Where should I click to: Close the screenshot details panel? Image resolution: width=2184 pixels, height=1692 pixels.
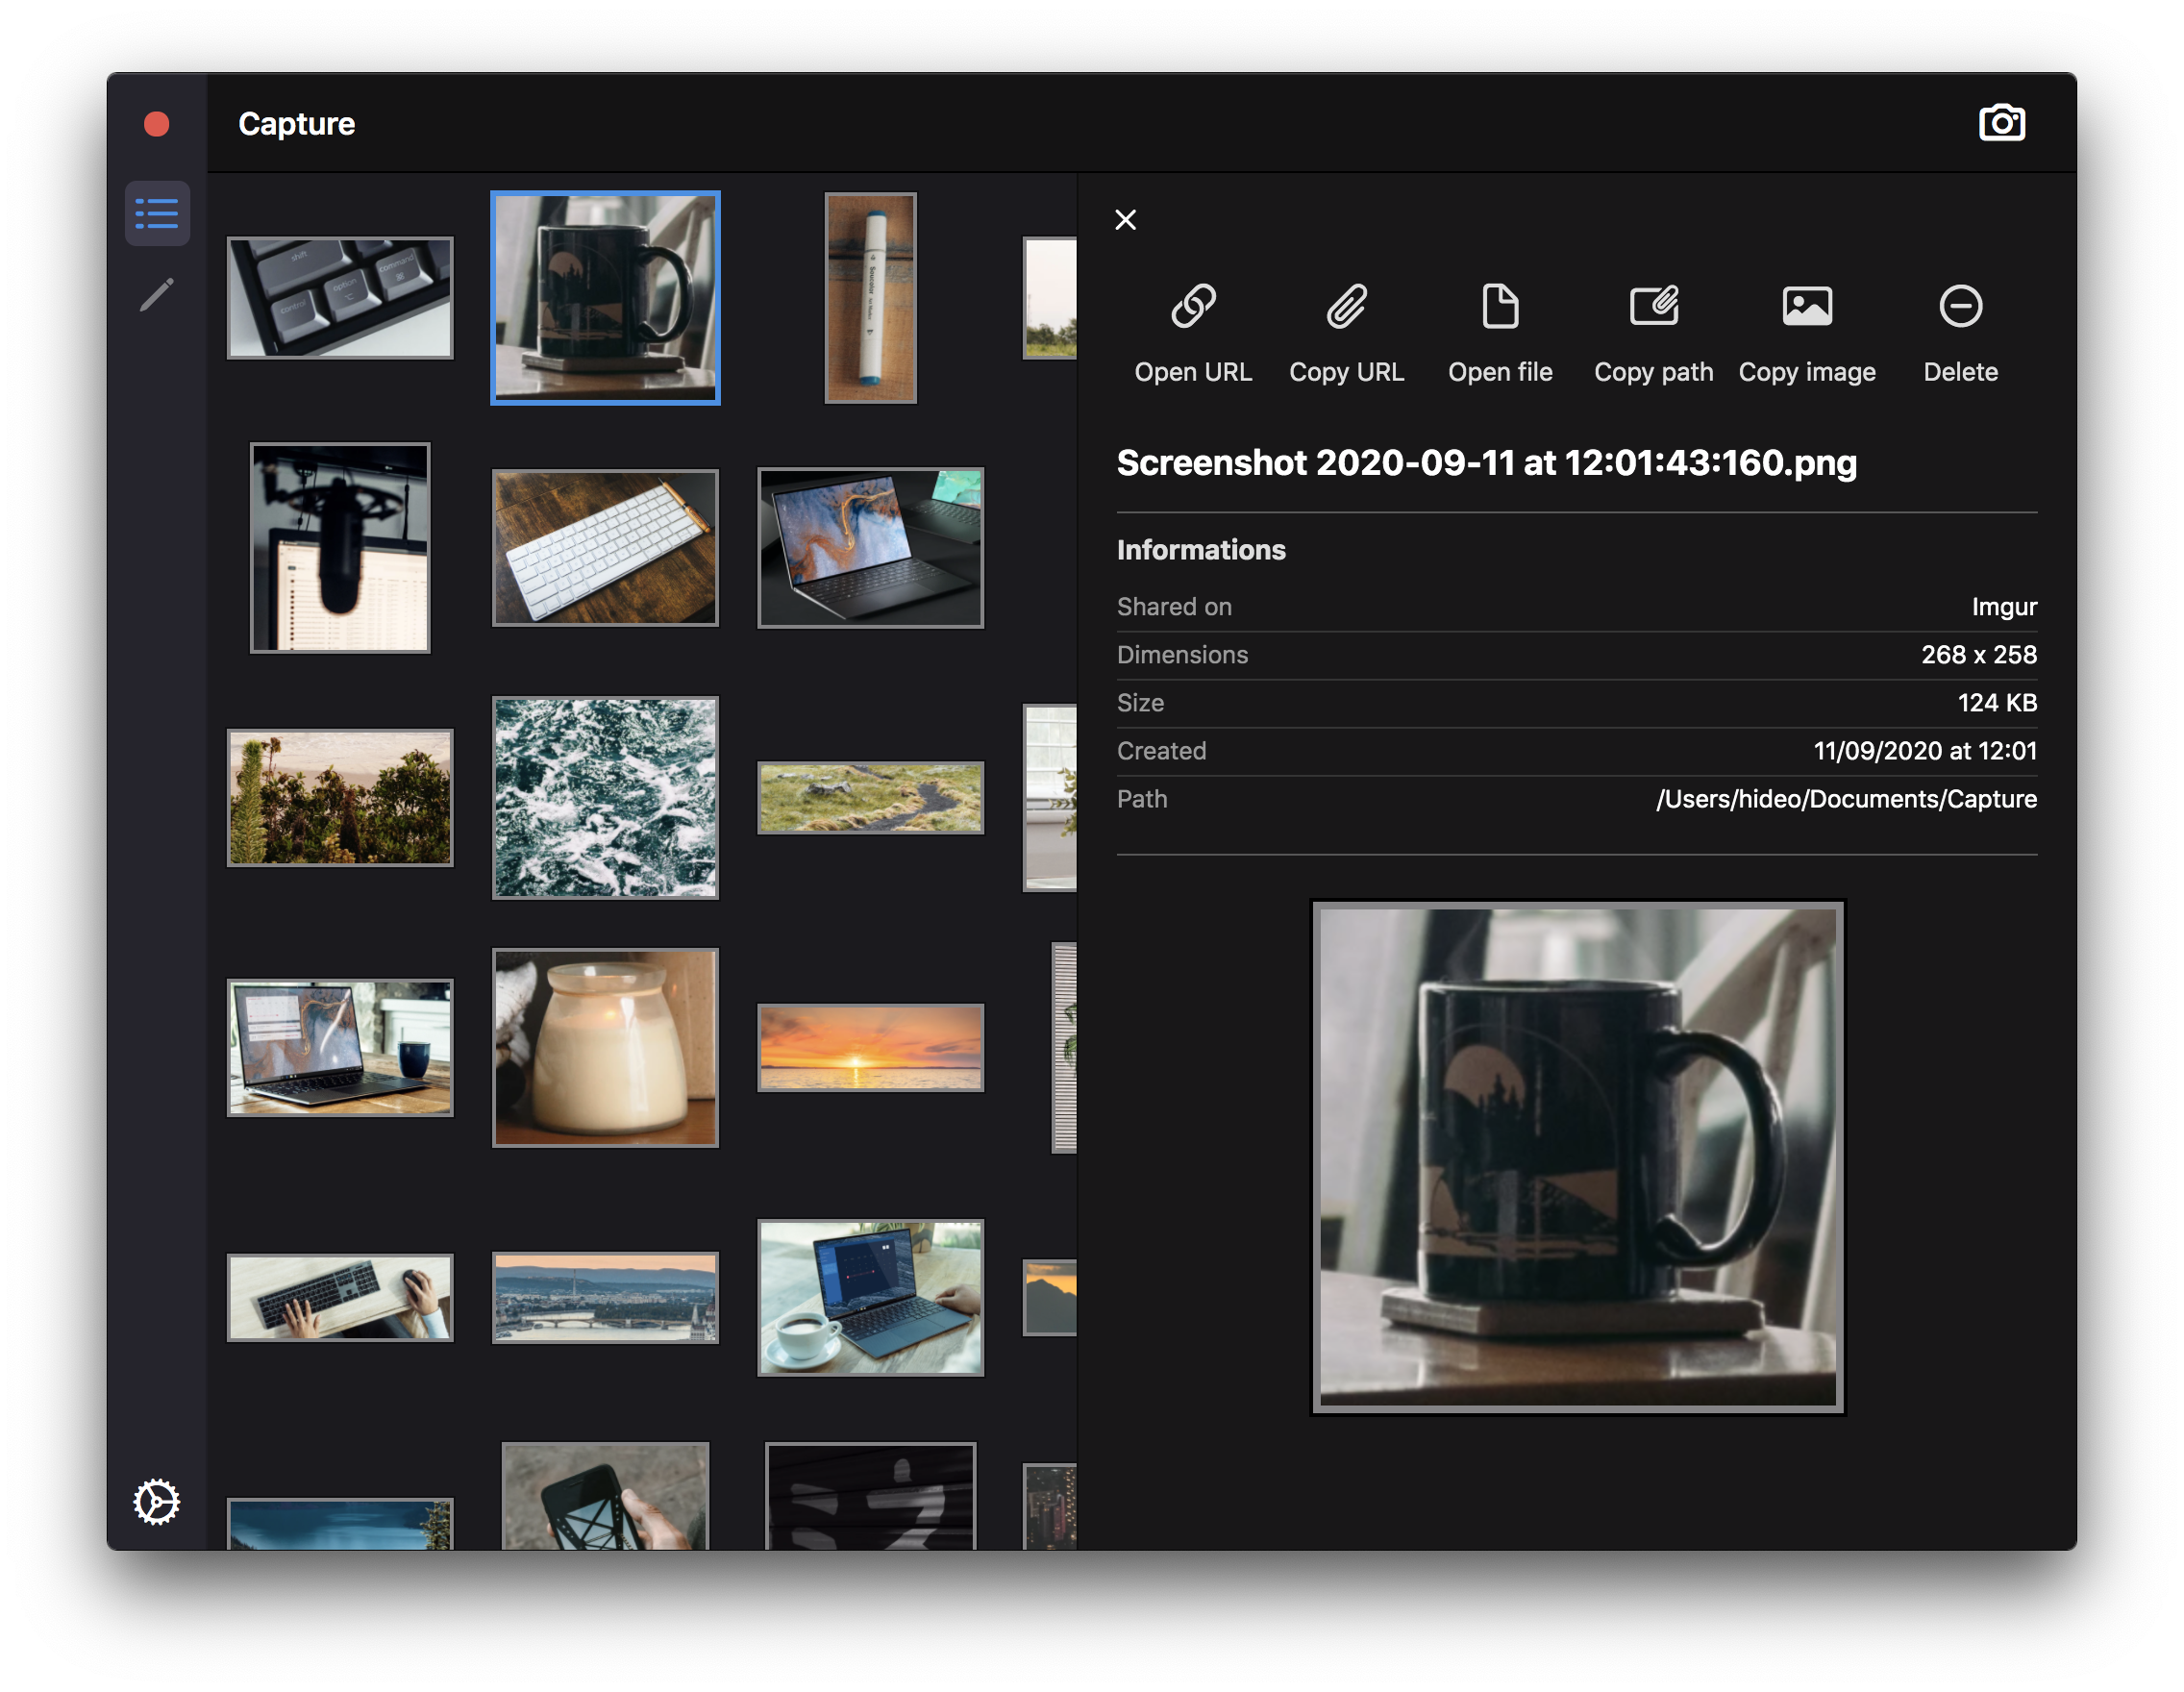click(1125, 220)
